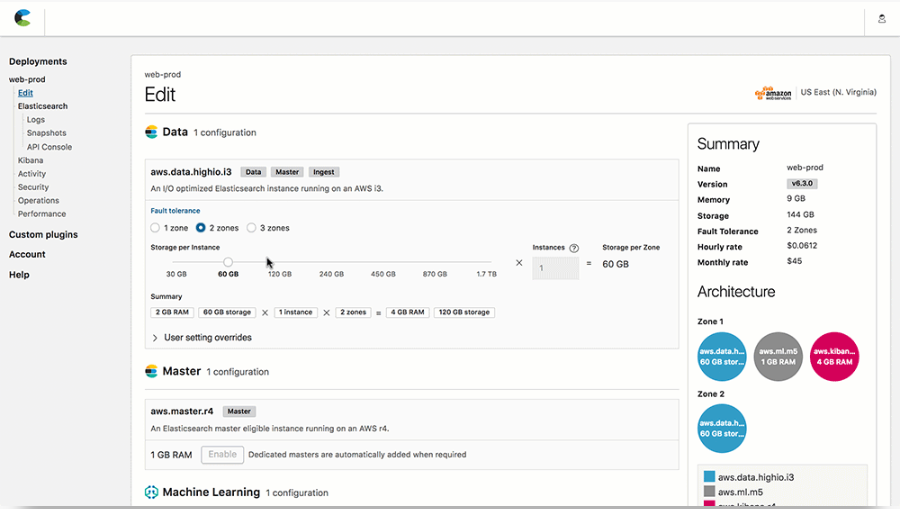Click the Elasticsearch icon beside Master heading

click(x=152, y=371)
